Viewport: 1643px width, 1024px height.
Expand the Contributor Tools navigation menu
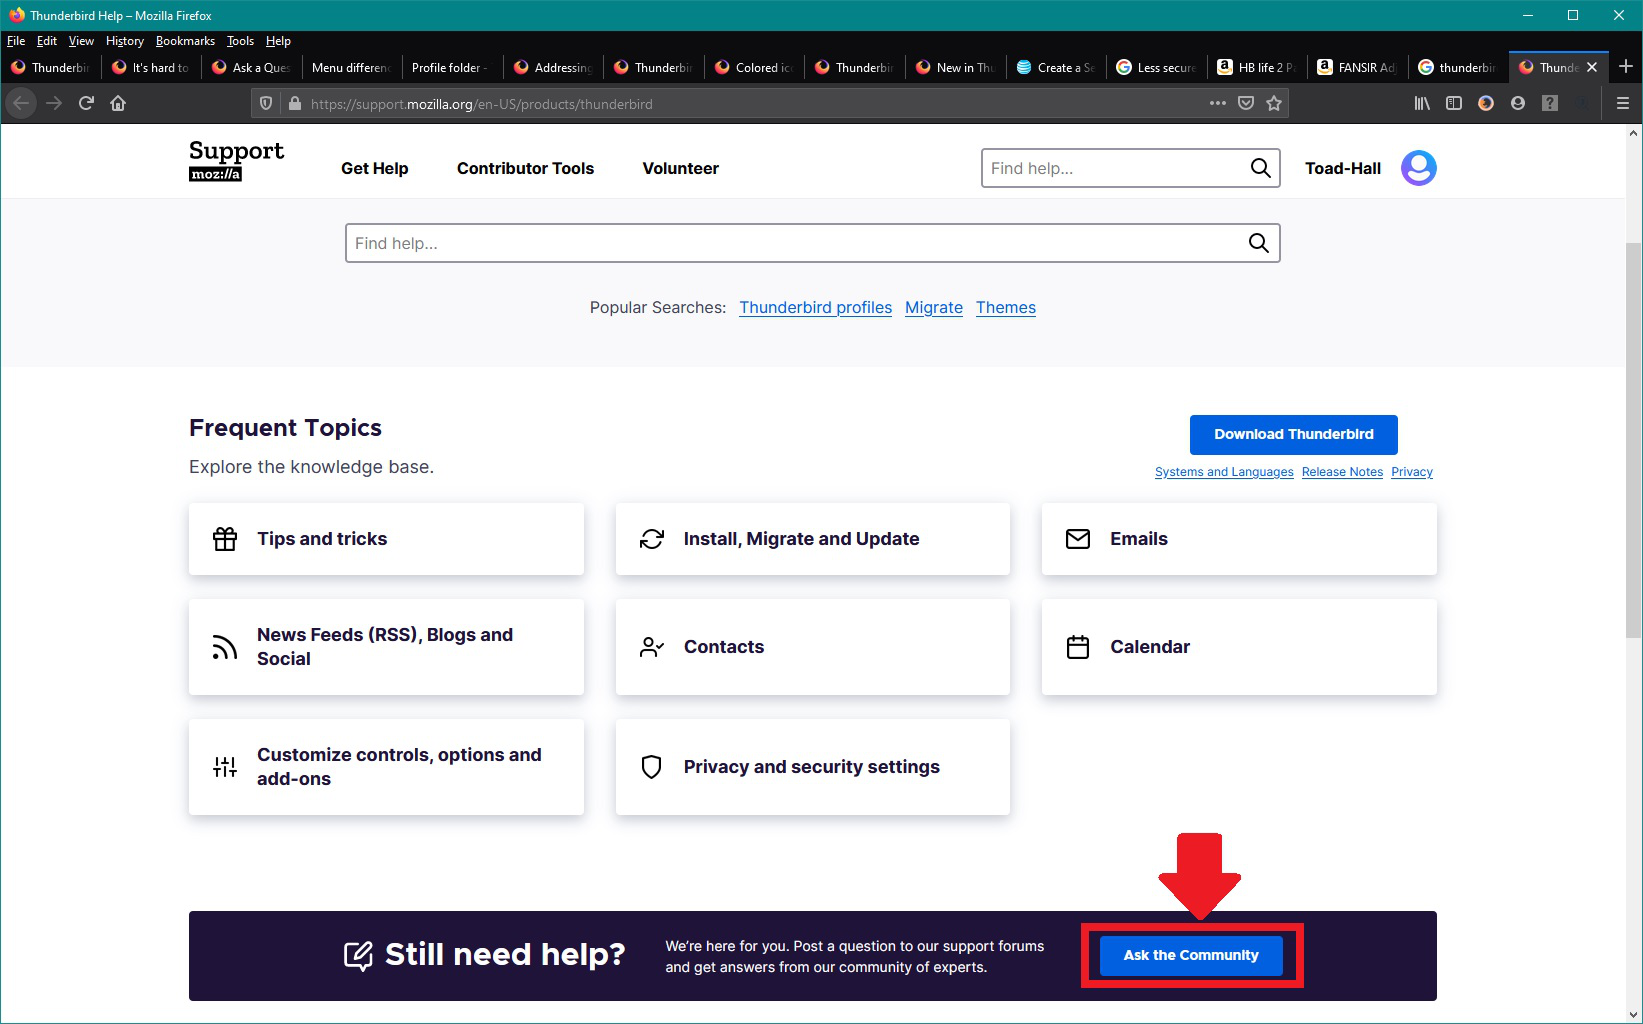point(525,168)
